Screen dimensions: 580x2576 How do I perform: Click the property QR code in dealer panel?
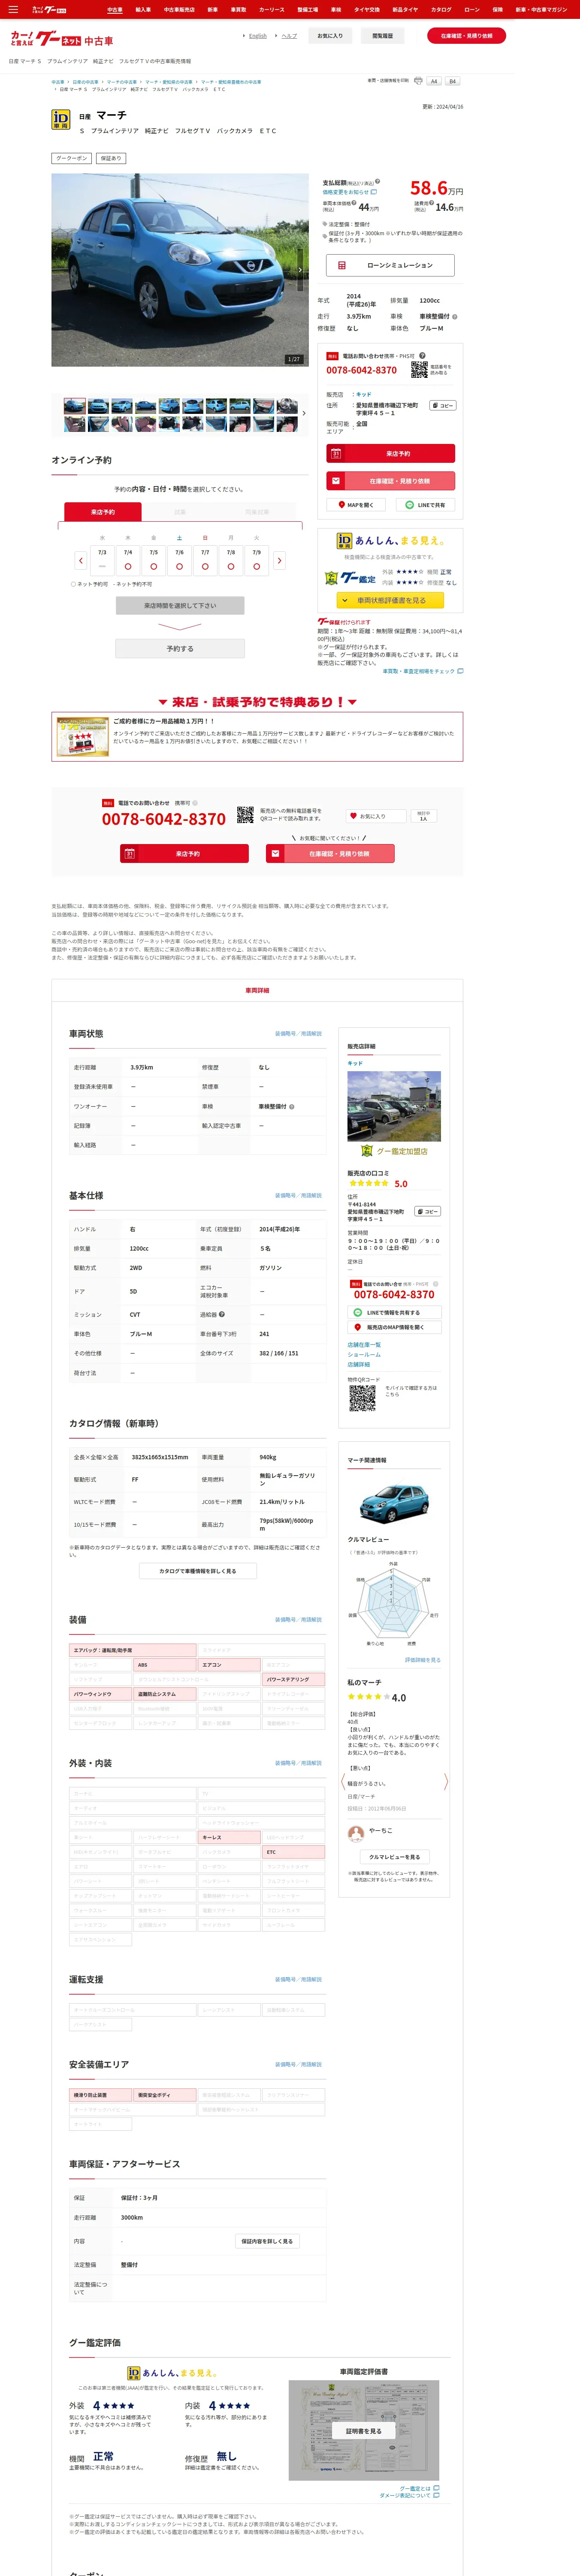point(362,1398)
